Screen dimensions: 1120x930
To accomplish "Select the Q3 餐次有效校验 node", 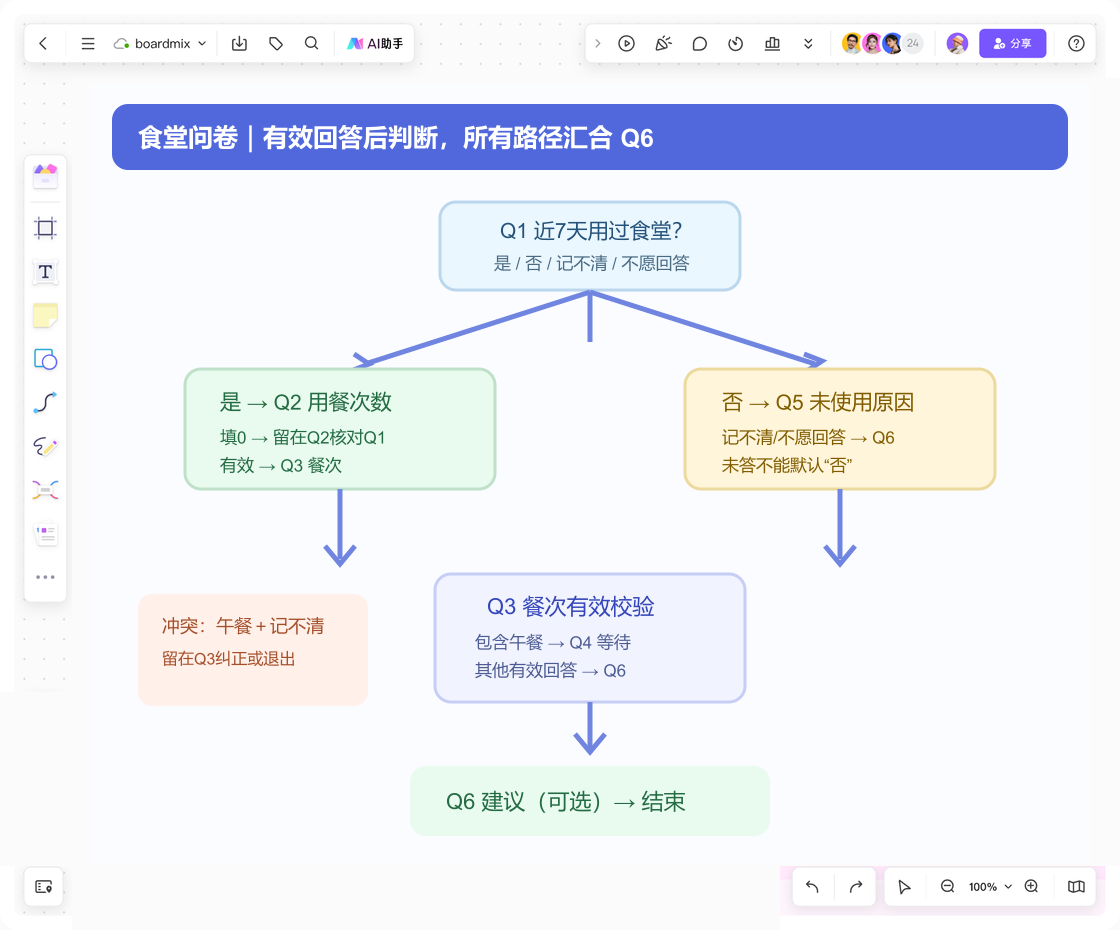I will click(x=589, y=638).
